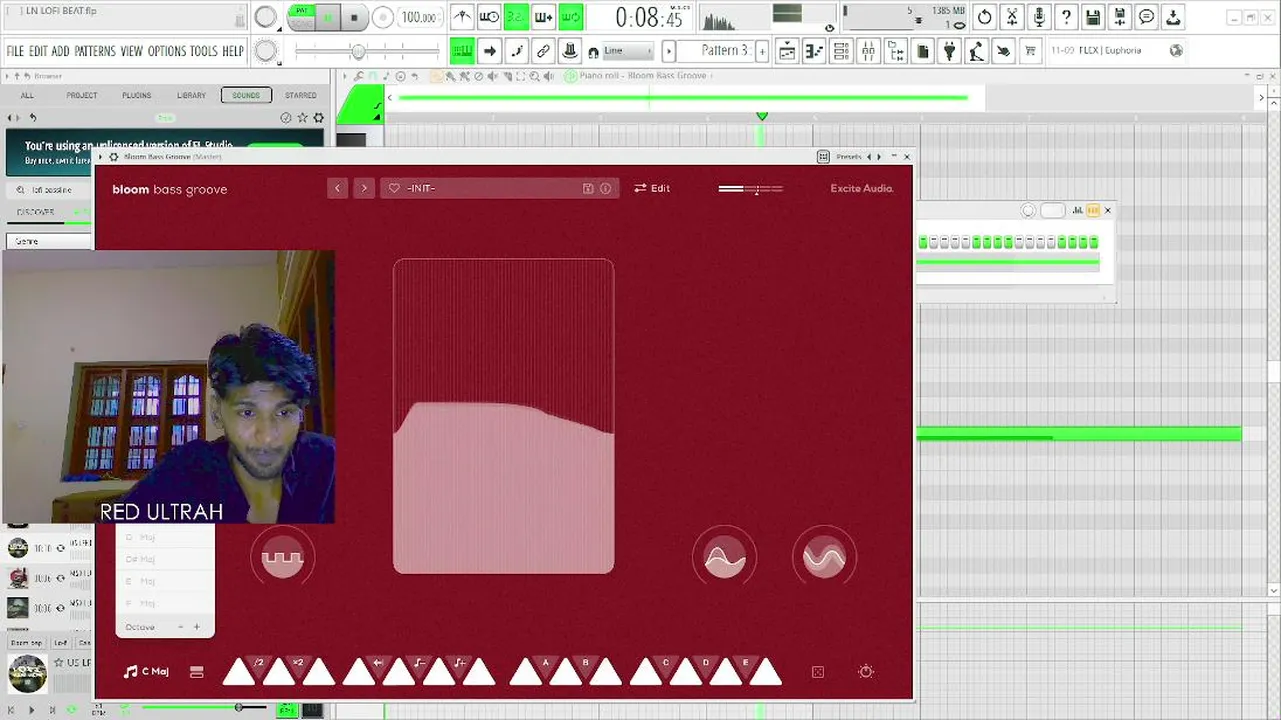Click the square-wave round control in Bloom
The image size is (1281, 720).
(282, 558)
